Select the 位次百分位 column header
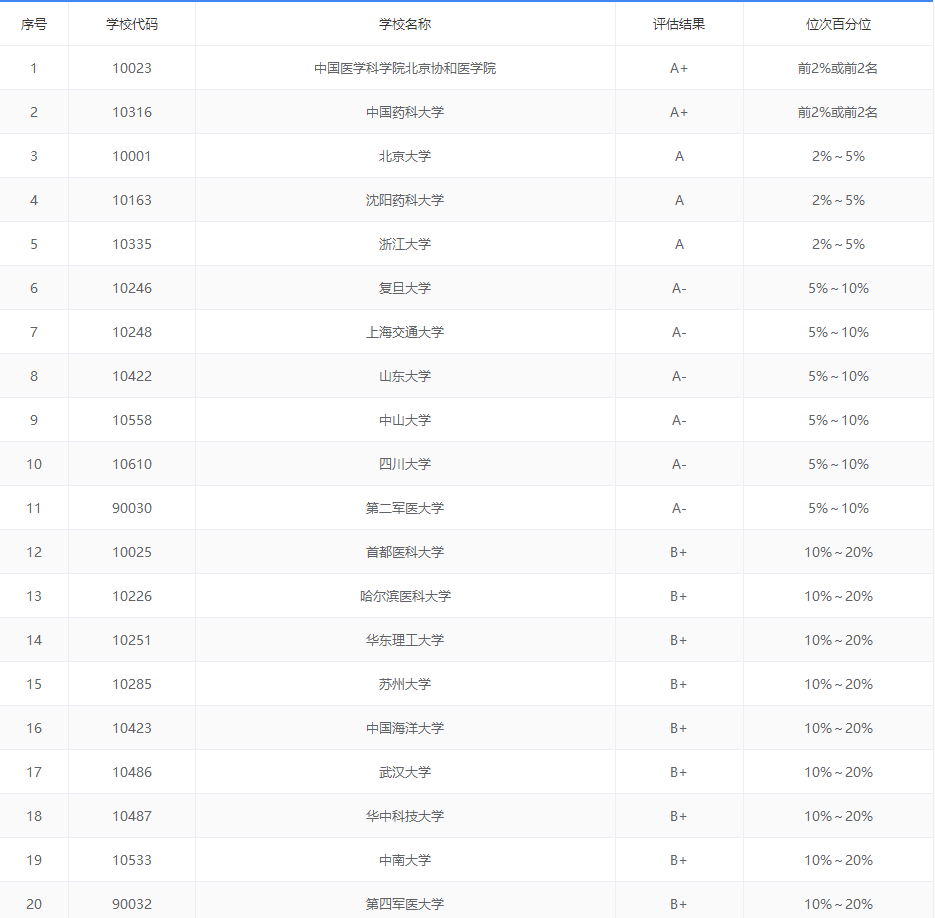Screen dimensions: 935x918 coord(838,24)
